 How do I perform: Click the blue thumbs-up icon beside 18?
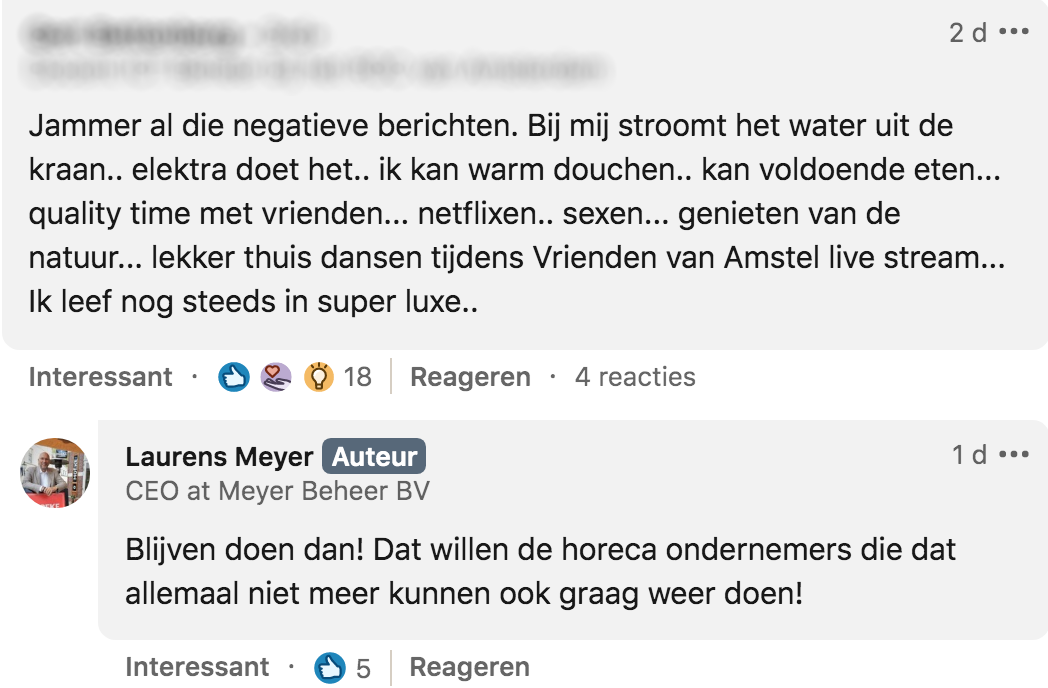click(234, 377)
